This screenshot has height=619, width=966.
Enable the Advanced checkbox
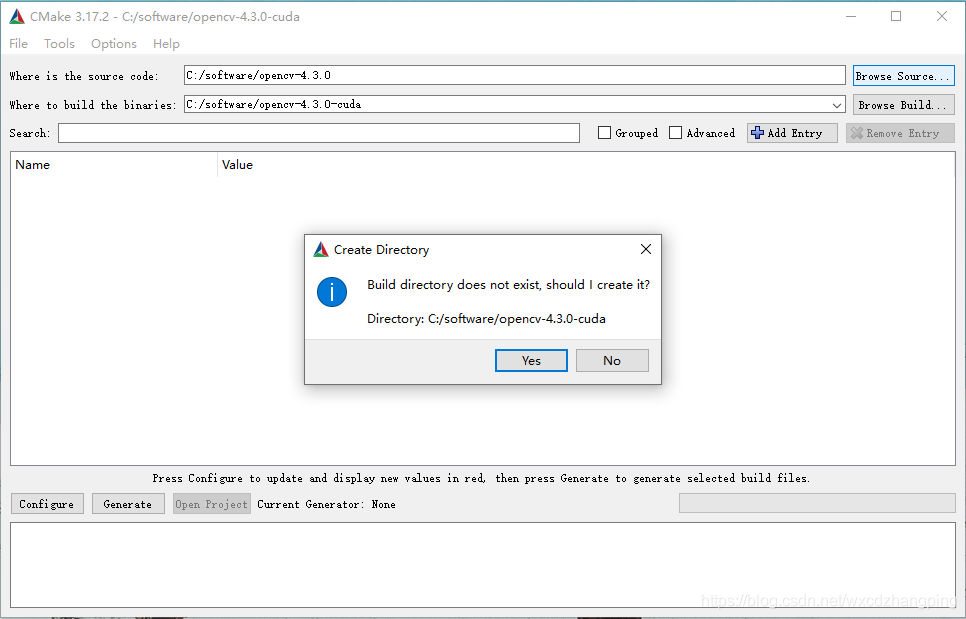coord(676,133)
